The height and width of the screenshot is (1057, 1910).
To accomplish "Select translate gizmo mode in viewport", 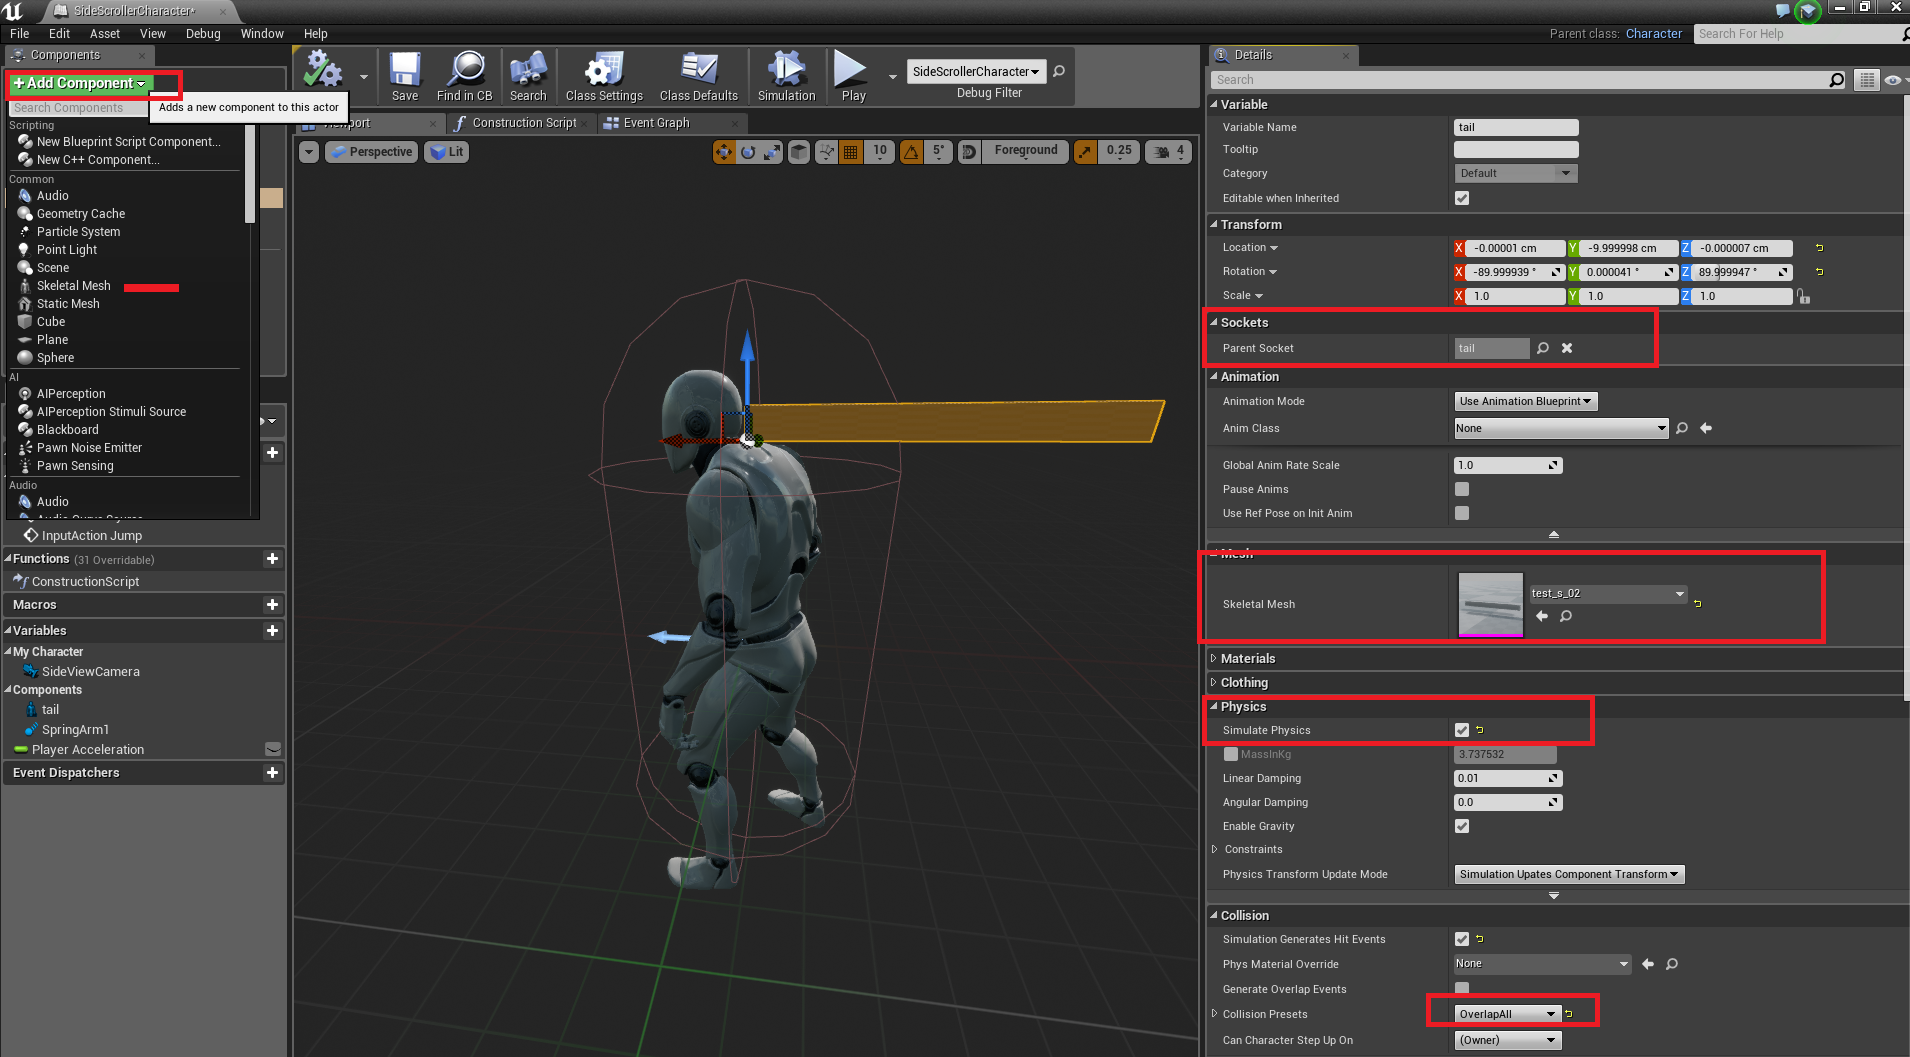I will click(x=723, y=152).
